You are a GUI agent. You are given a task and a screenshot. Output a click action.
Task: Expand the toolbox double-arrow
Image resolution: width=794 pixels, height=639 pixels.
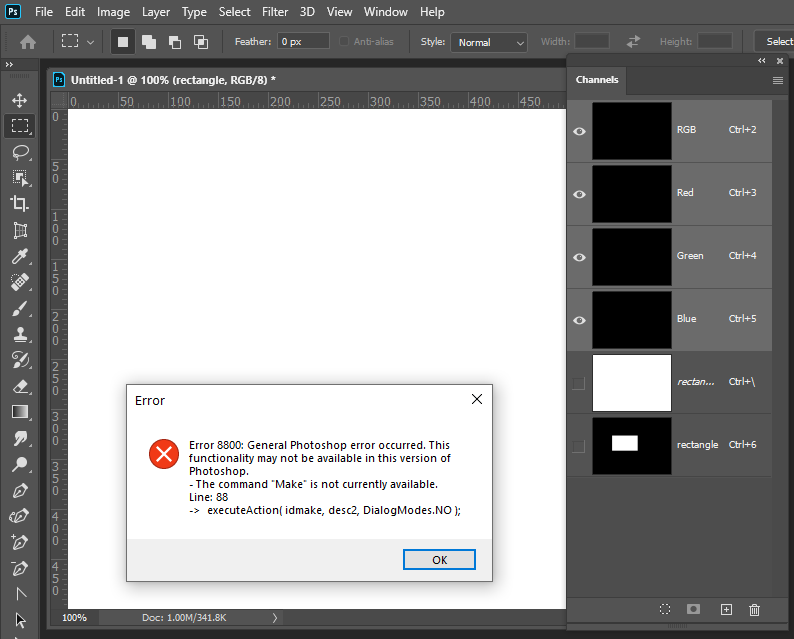point(9,64)
